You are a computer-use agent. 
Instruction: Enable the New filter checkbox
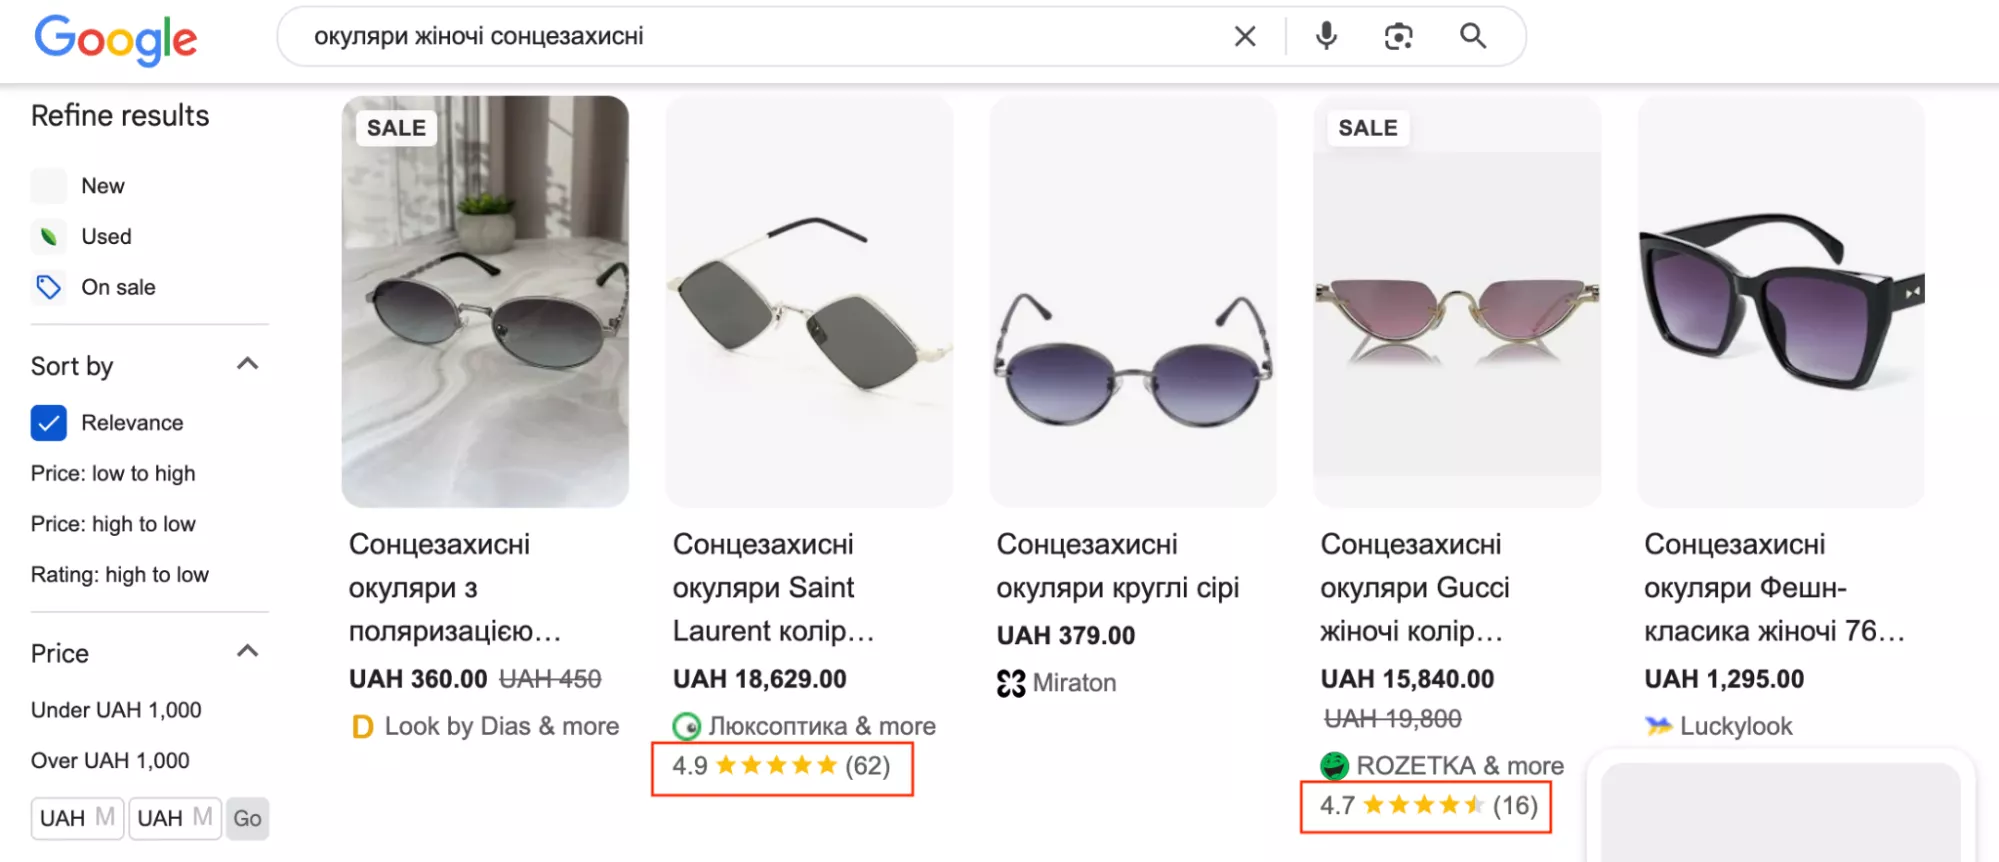[x=48, y=185]
